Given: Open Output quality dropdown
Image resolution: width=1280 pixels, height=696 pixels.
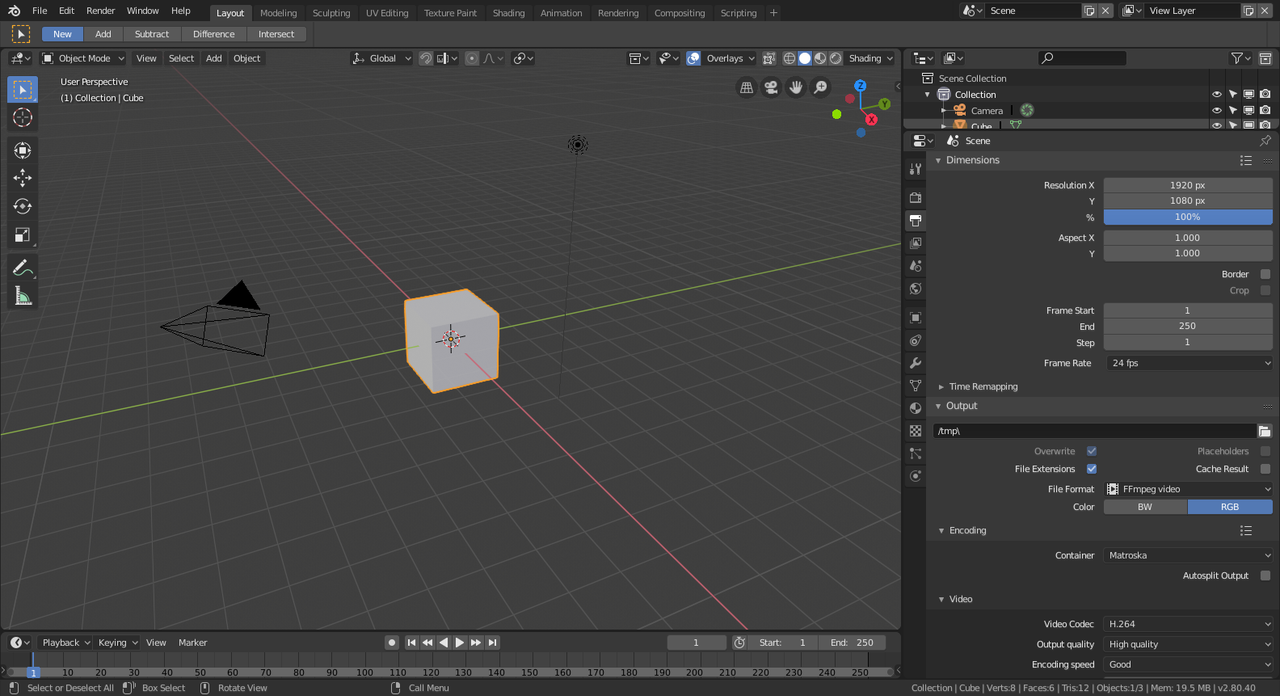Looking at the screenshot, I should point(1188,644).
